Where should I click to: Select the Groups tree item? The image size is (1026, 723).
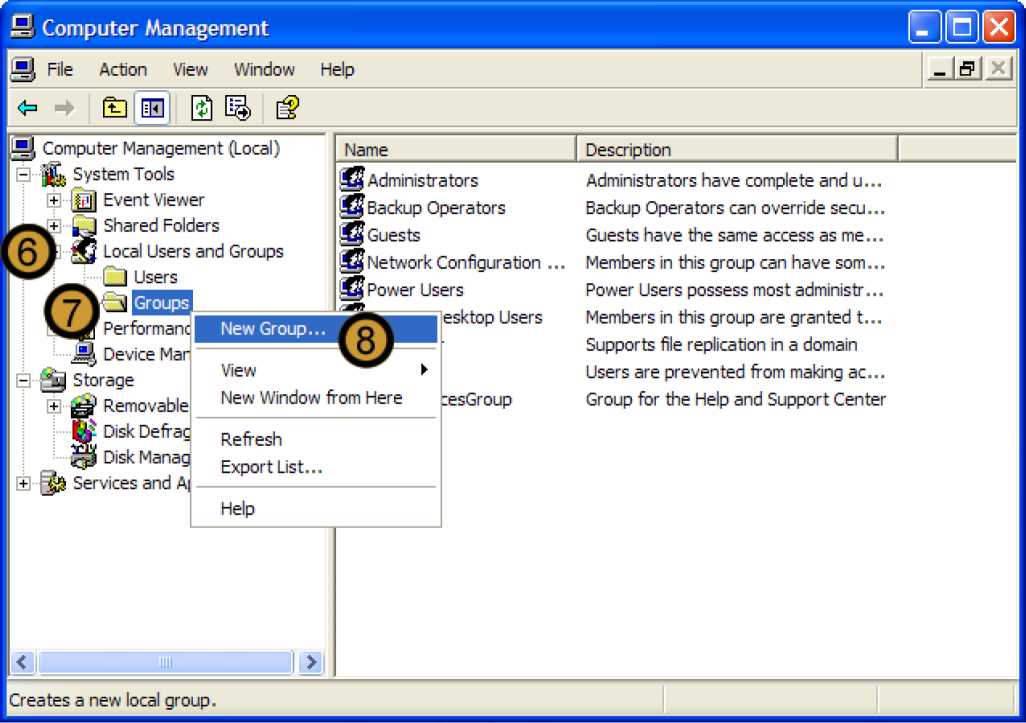(x=162, y=302)
